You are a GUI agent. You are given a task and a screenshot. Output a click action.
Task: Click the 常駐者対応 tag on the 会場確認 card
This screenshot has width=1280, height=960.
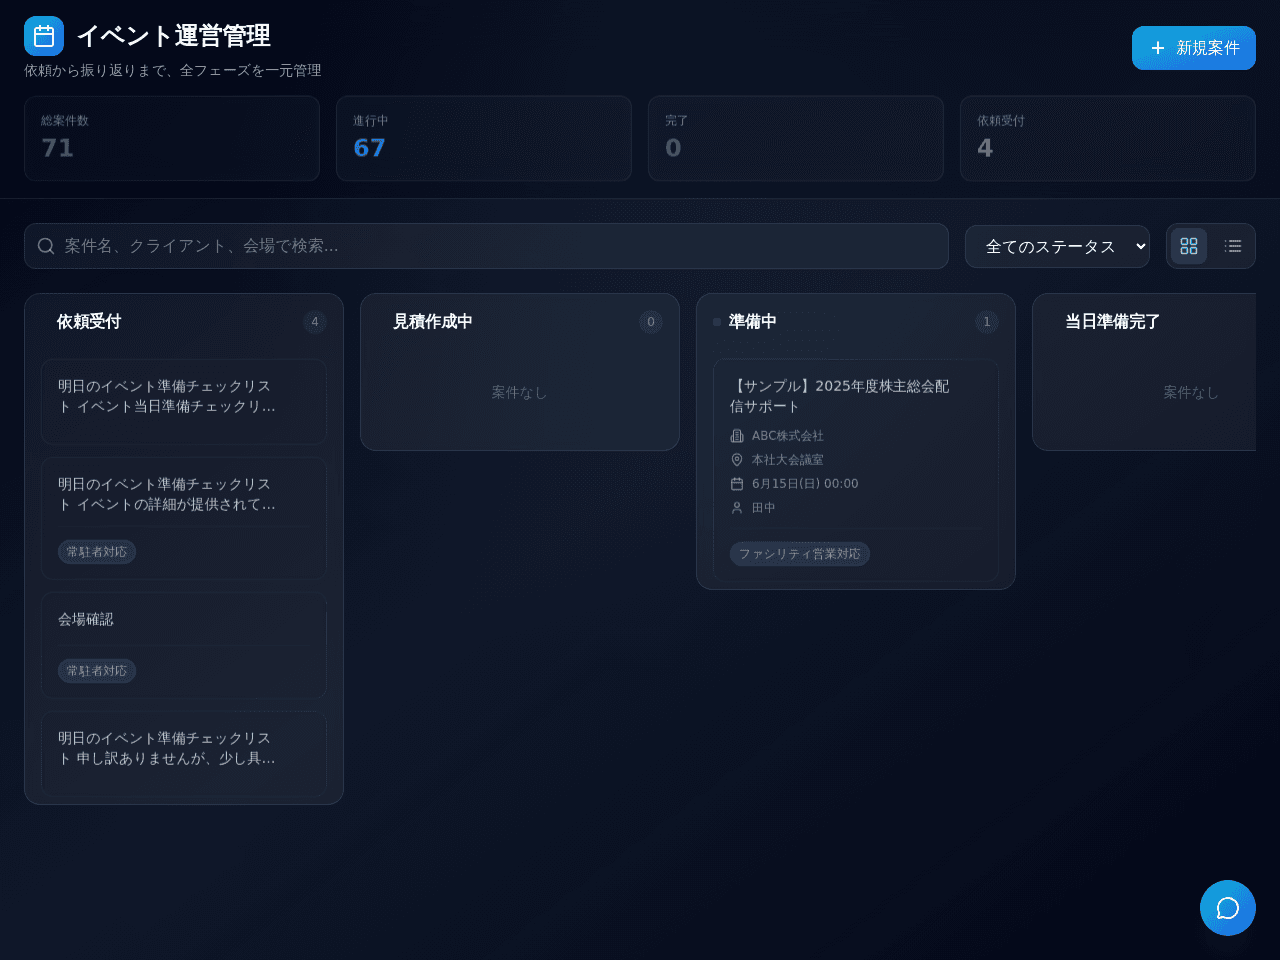97,671
